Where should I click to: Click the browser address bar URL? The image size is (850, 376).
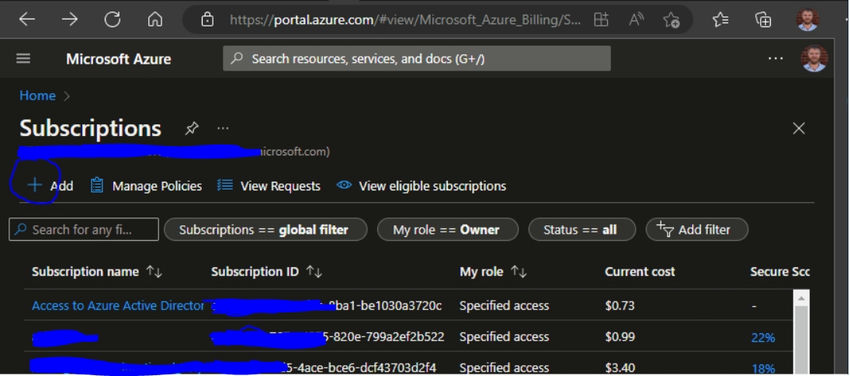(x=405, y=20)
